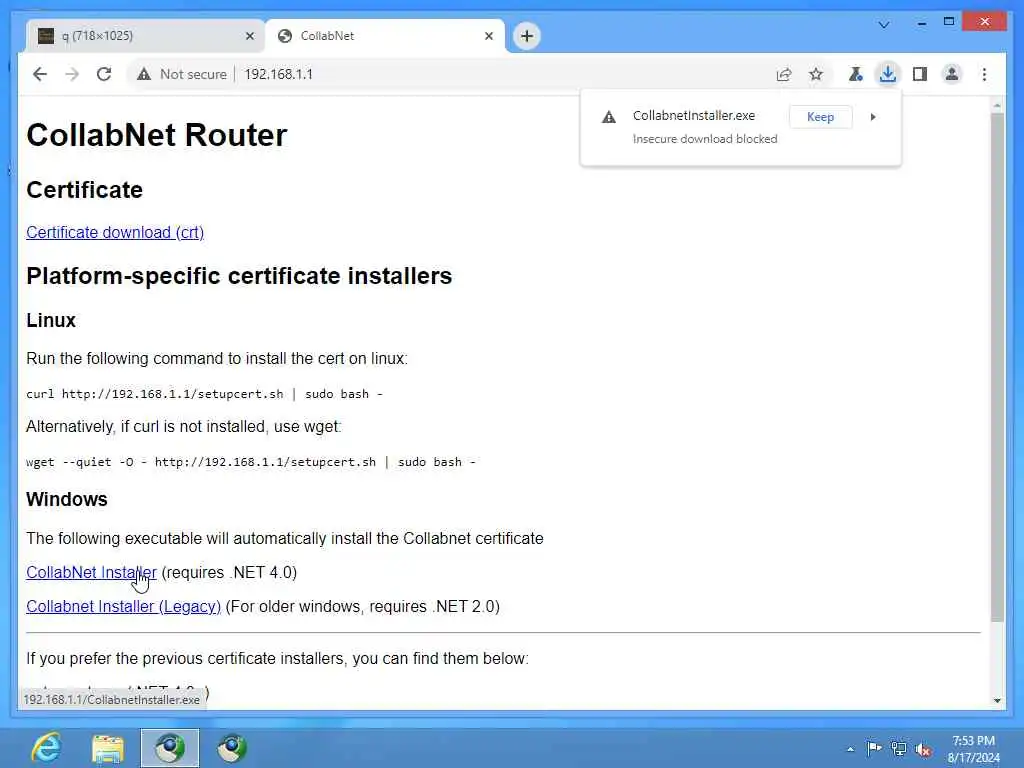The image size is (1024, 768).
Task: Open Internet Explorer from the taskbar
Action: (x=46, y=748)
